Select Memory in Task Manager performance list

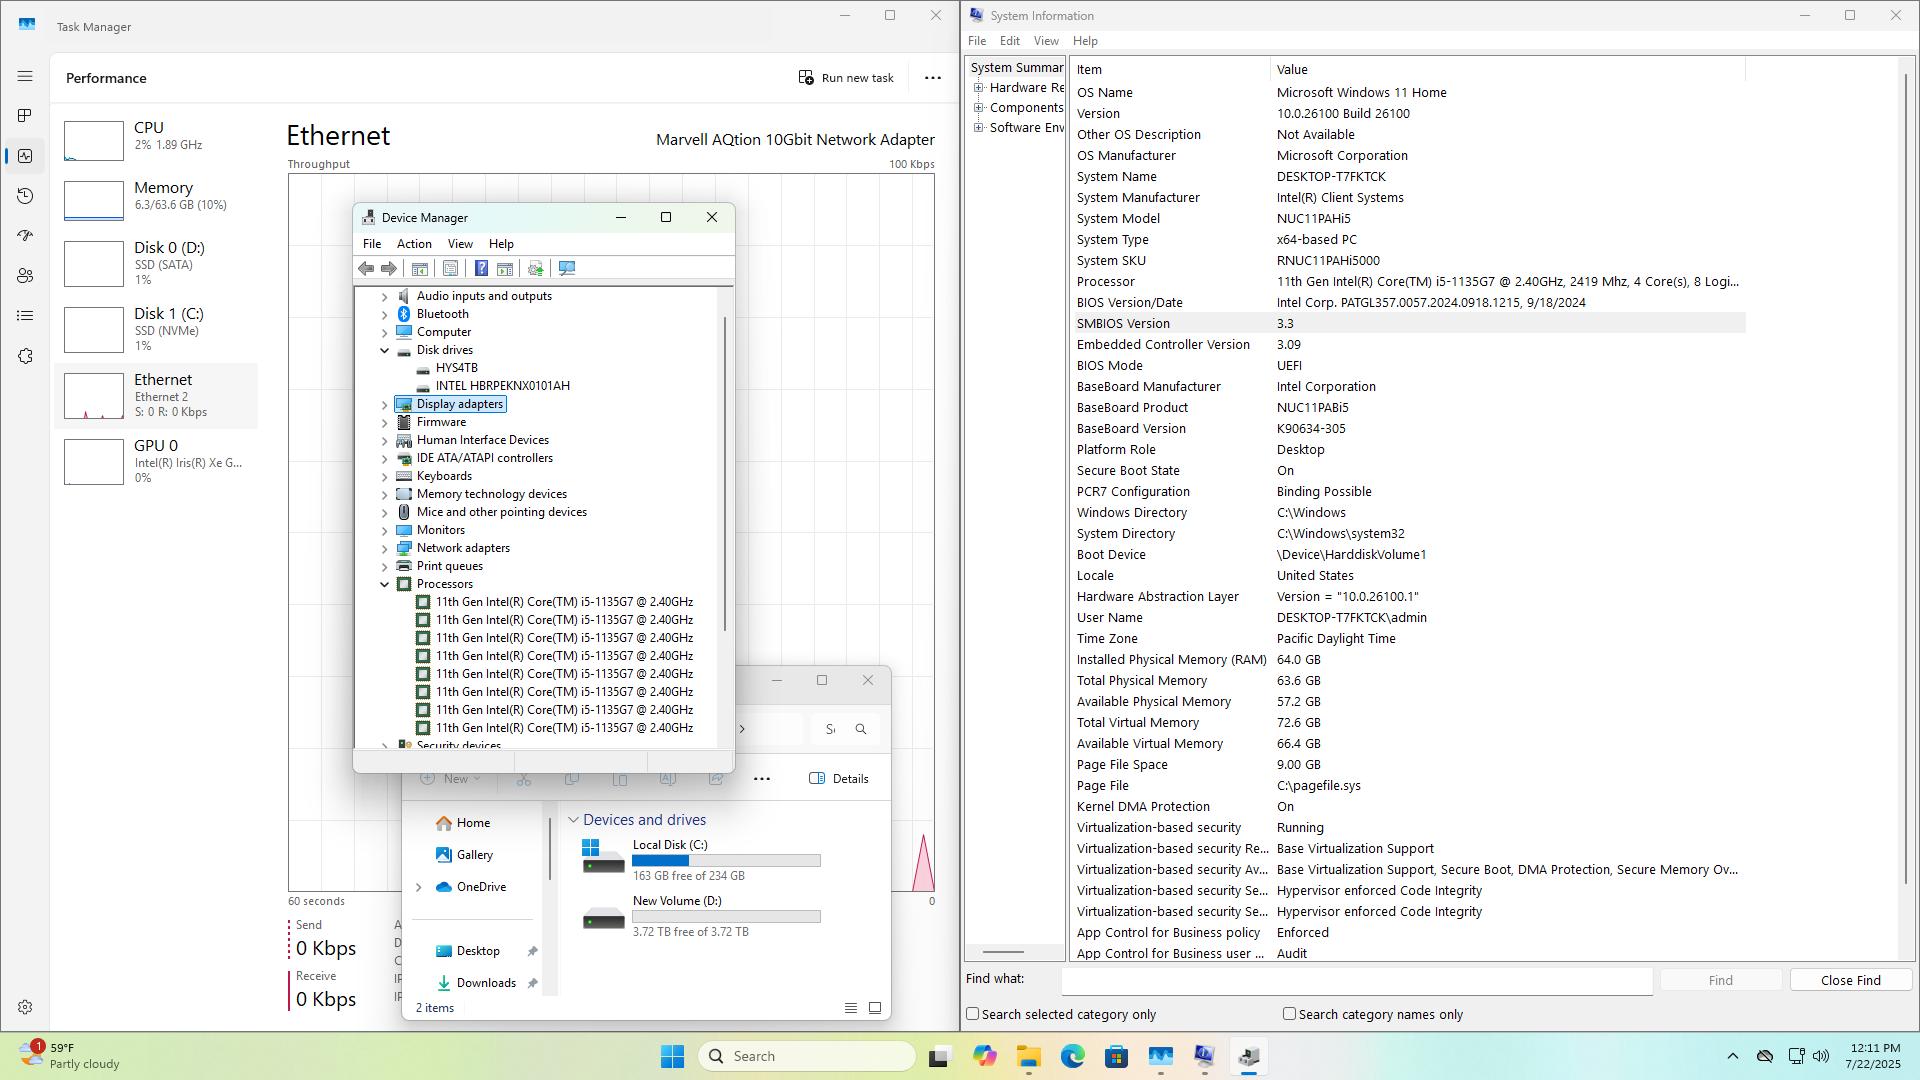156,200
